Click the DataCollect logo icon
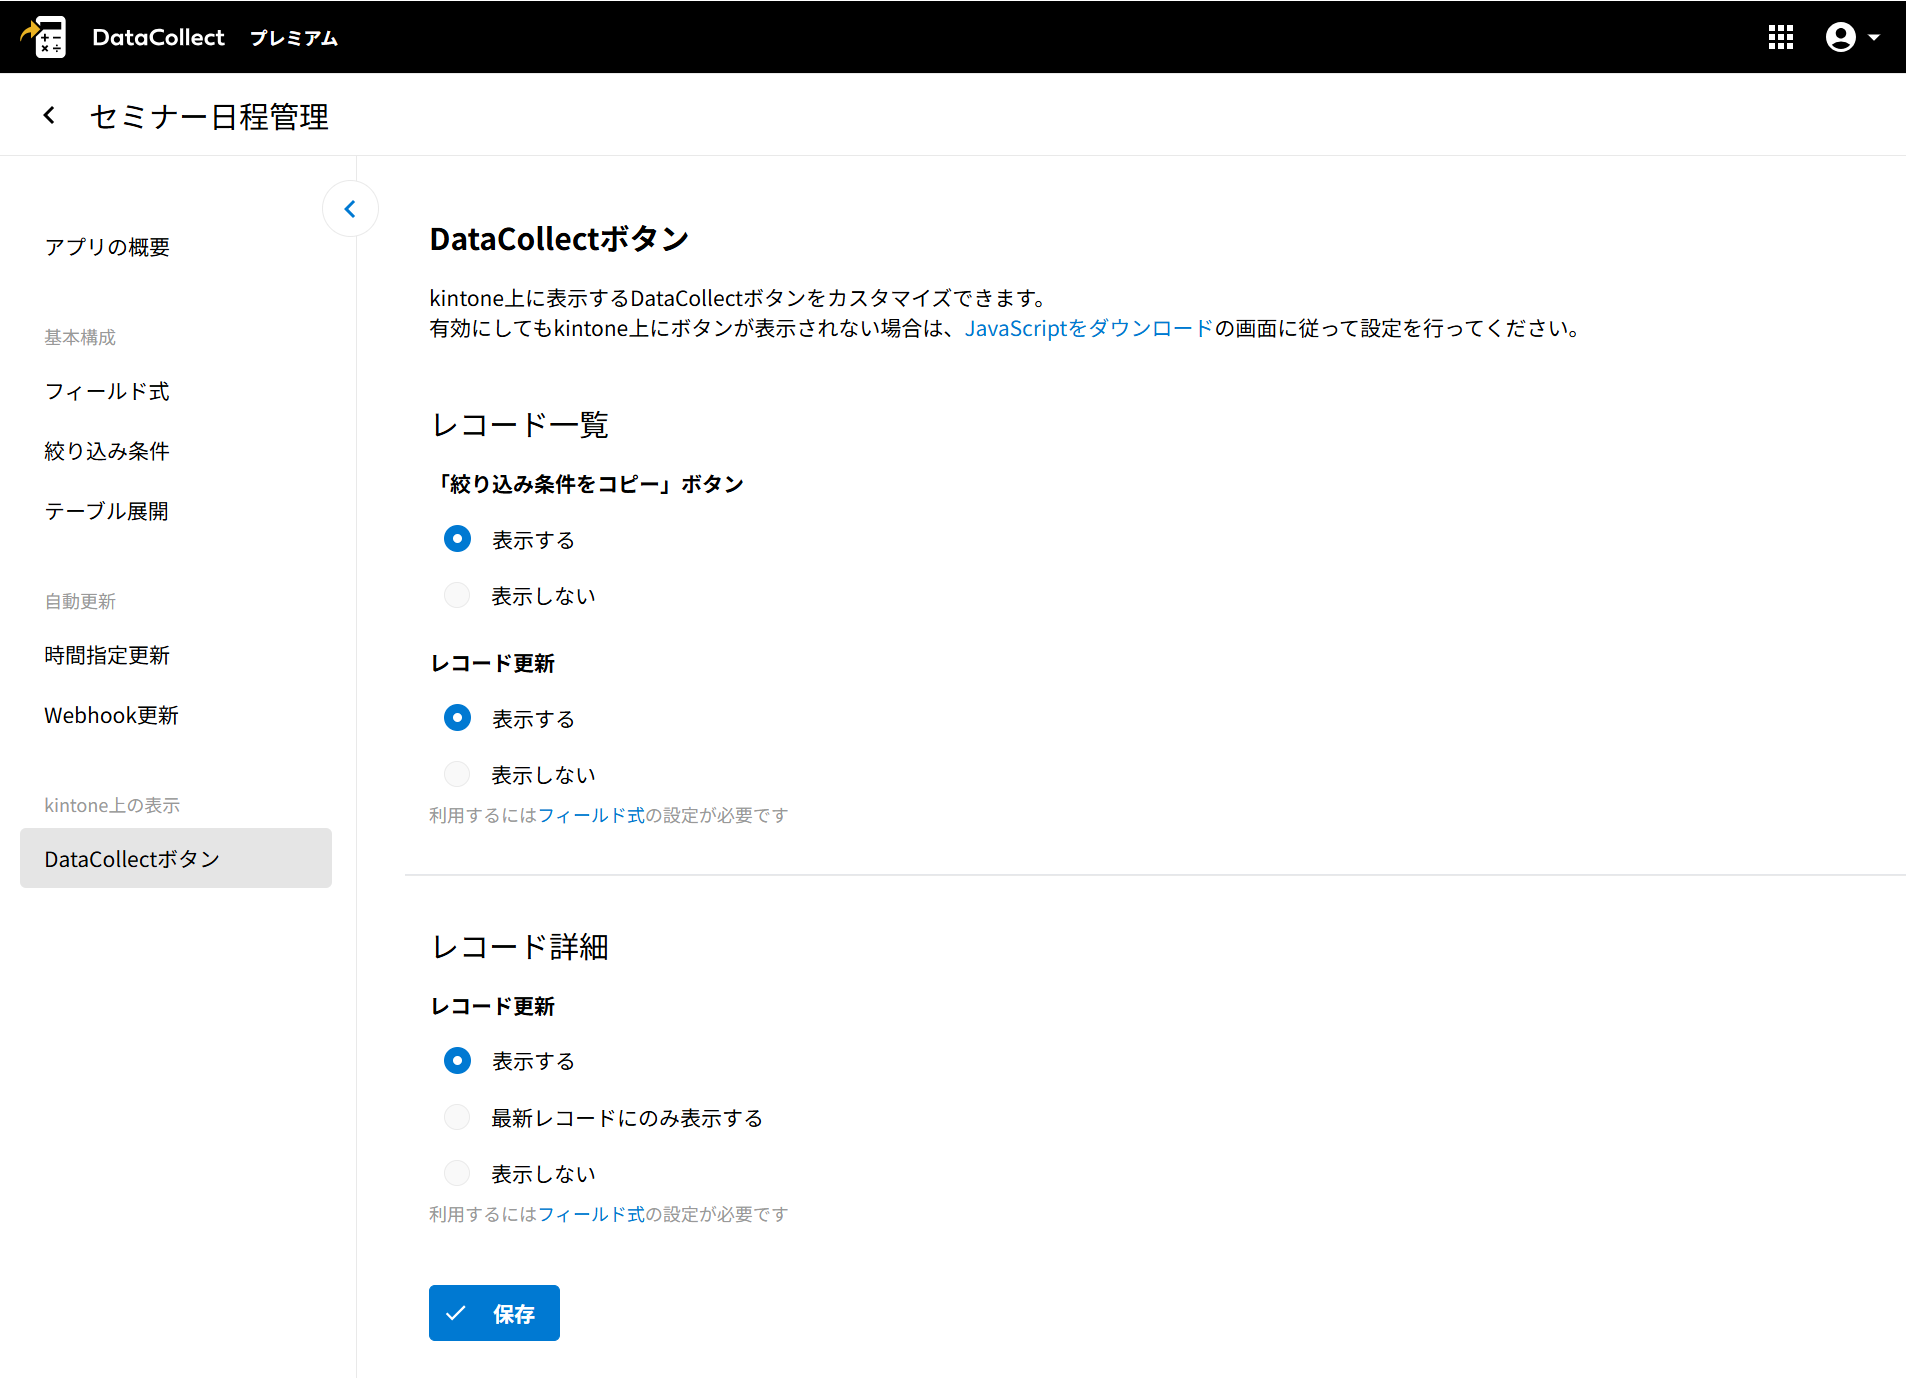Image resolution: width=1906 pixels, height=1378 pixels. pyautogui.click(x=44, y=37)
